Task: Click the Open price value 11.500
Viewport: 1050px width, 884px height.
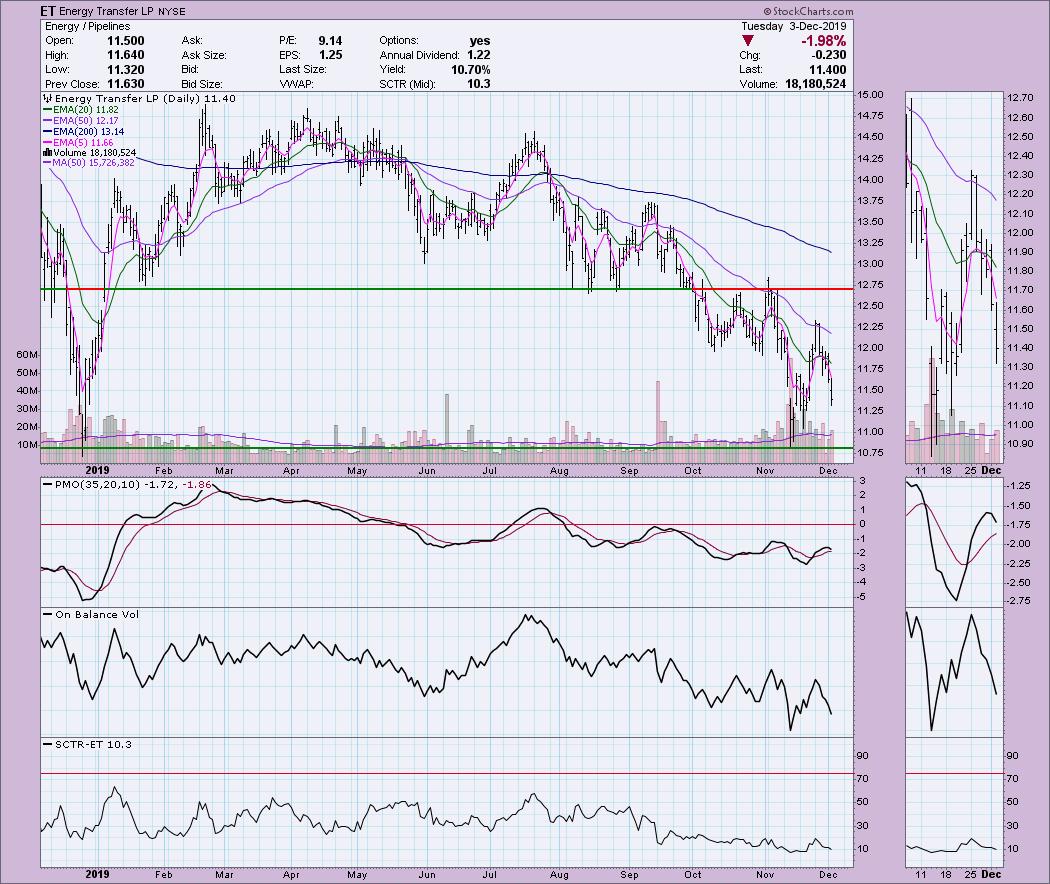Action: [x=125, y=41]
